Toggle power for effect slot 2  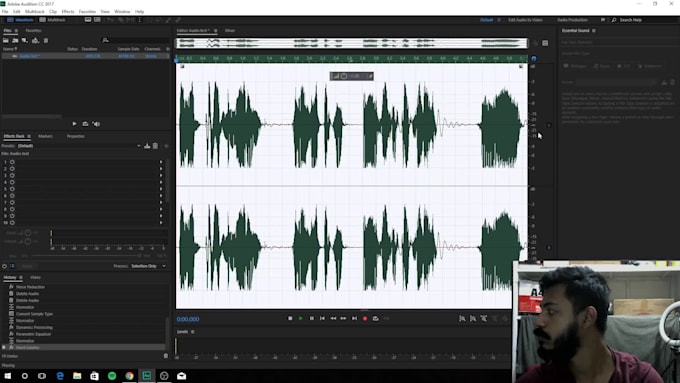pos(12,169)
